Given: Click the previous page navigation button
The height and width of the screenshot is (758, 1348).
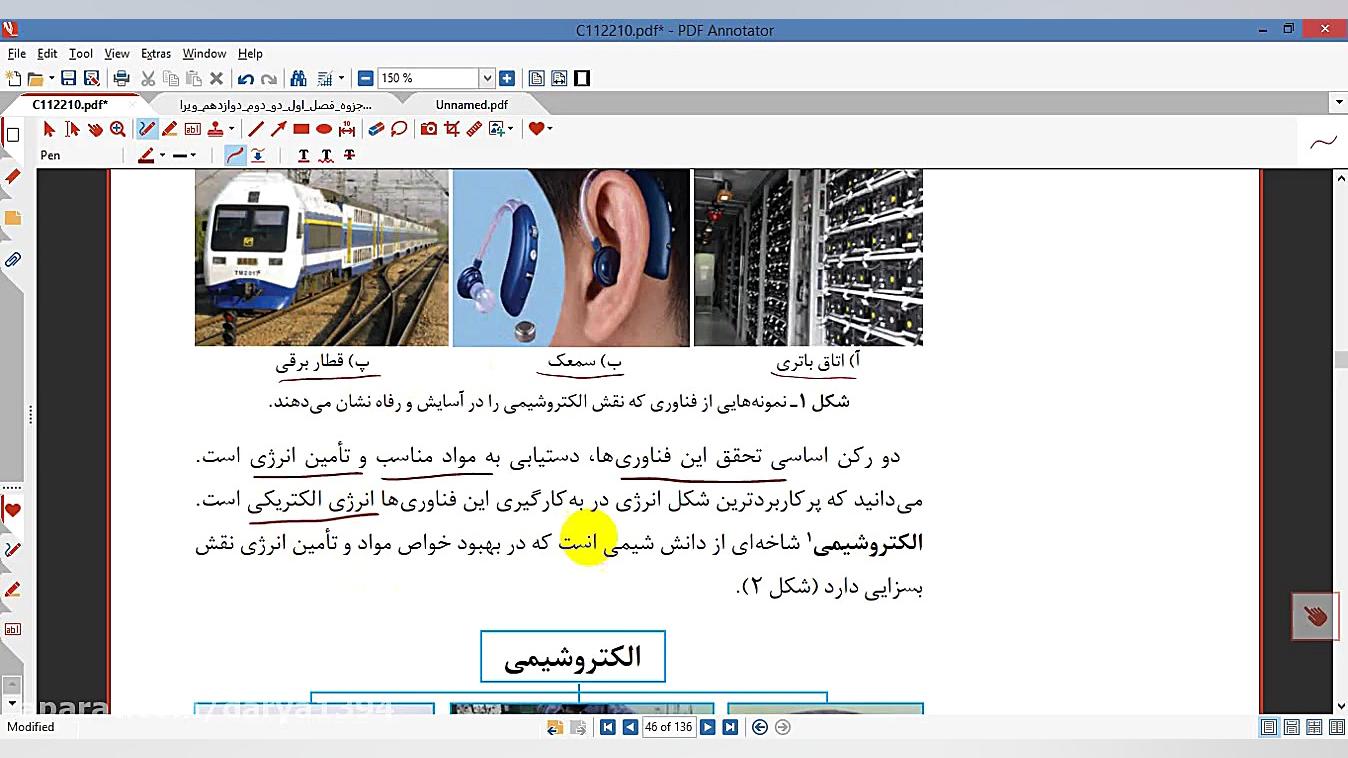Looking at the screenshot, I should click(630, 727).
